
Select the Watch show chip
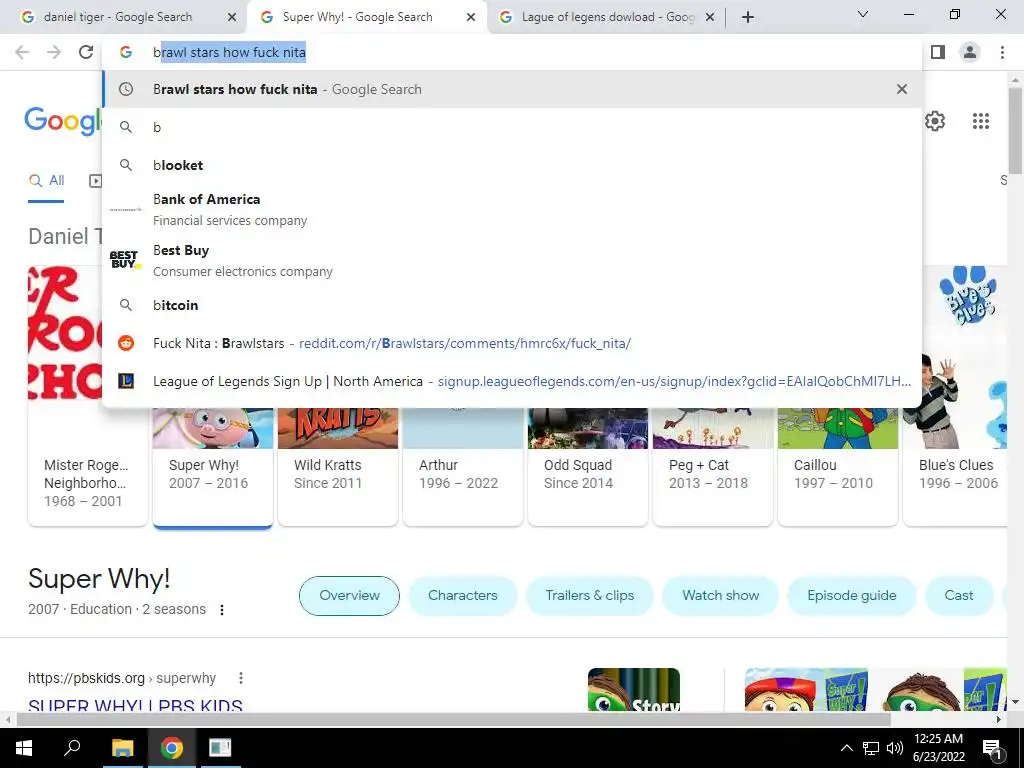coord(720,596)
